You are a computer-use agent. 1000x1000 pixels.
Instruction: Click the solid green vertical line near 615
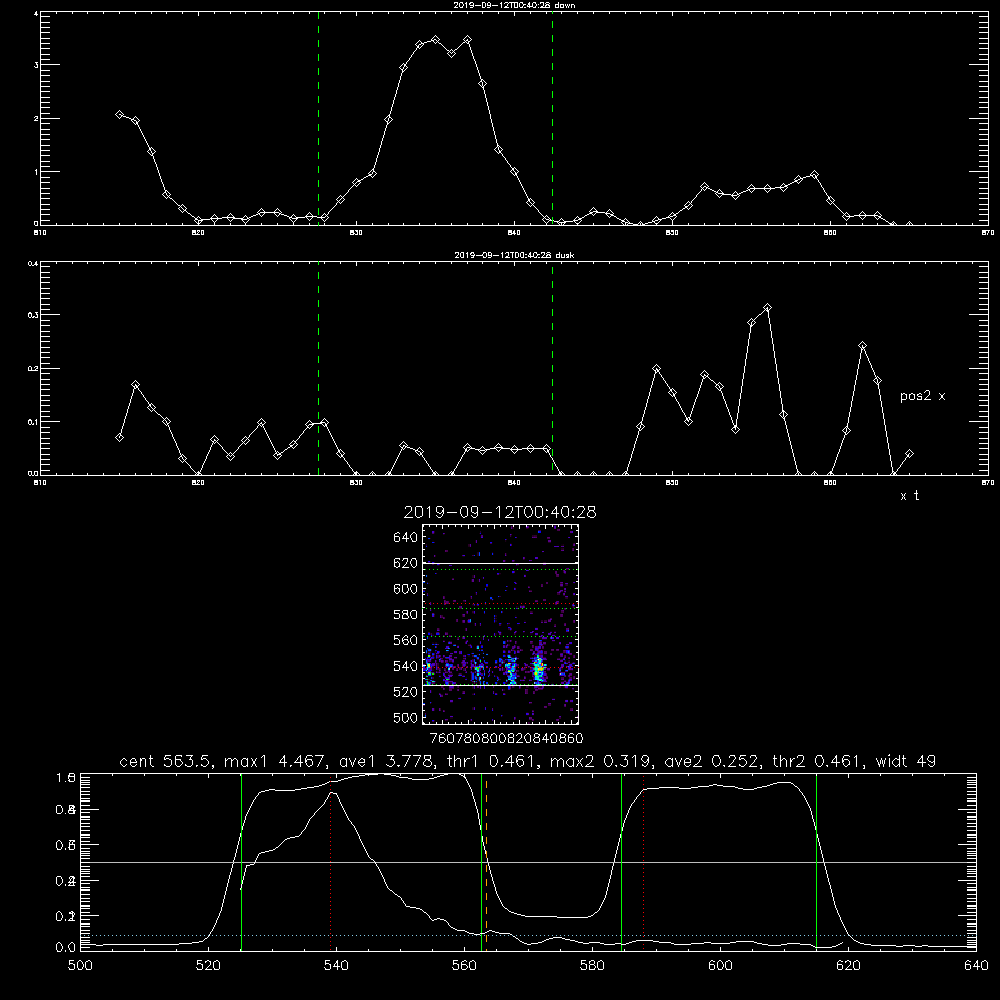point(816,862)
